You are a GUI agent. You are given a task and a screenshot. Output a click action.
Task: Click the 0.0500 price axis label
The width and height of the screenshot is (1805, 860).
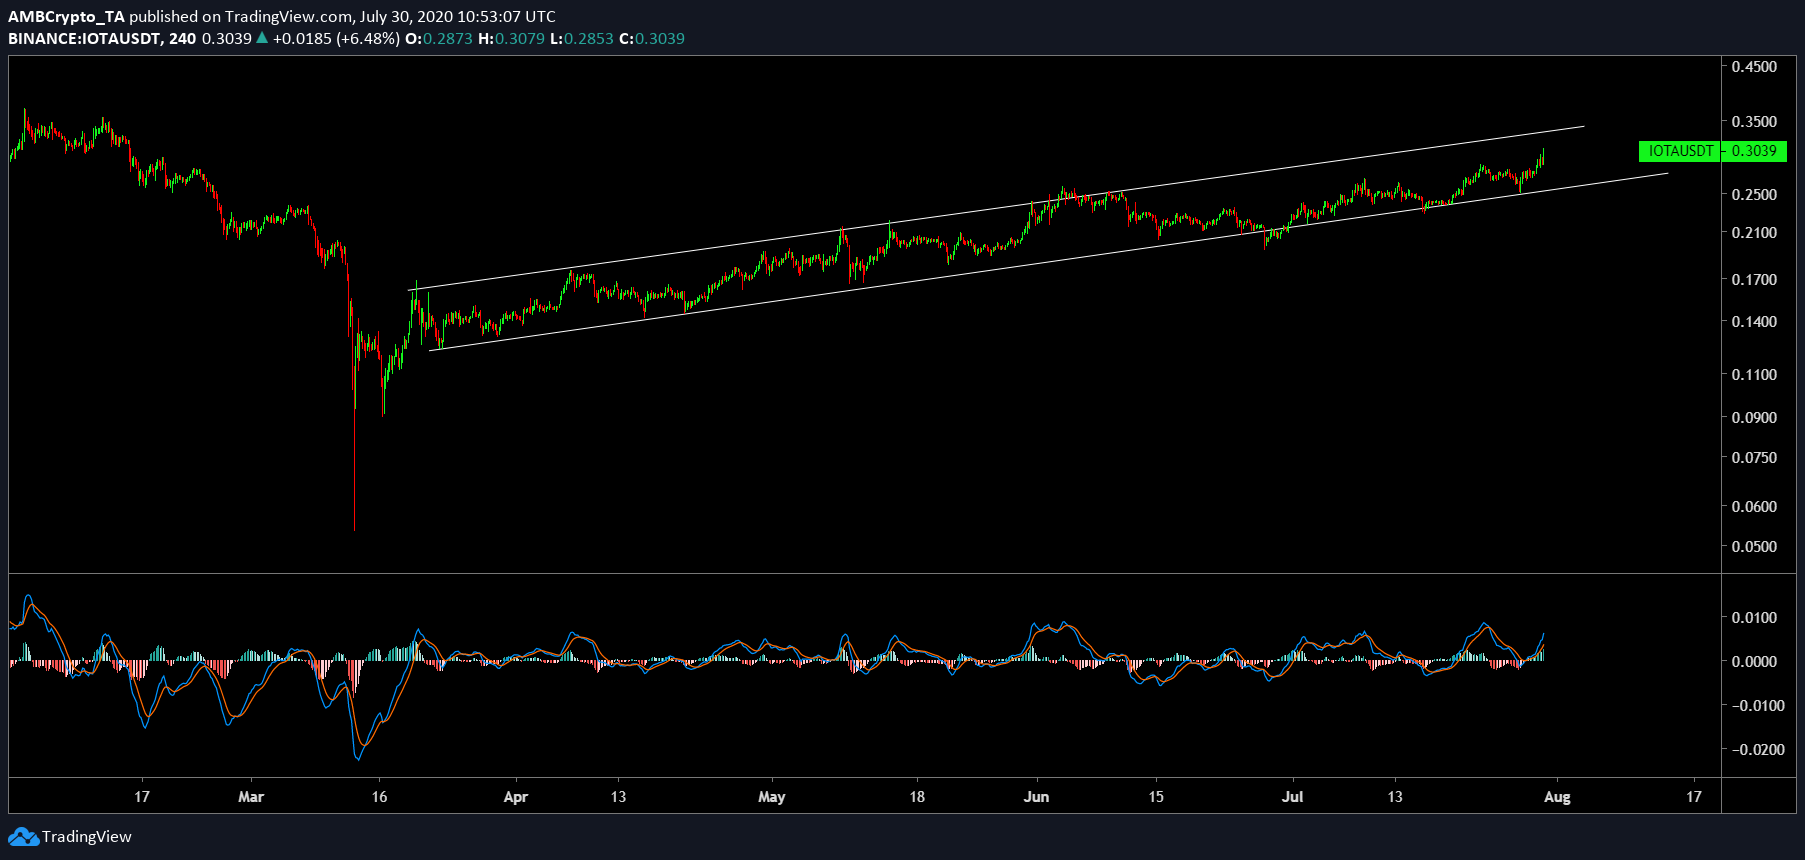1754,547
